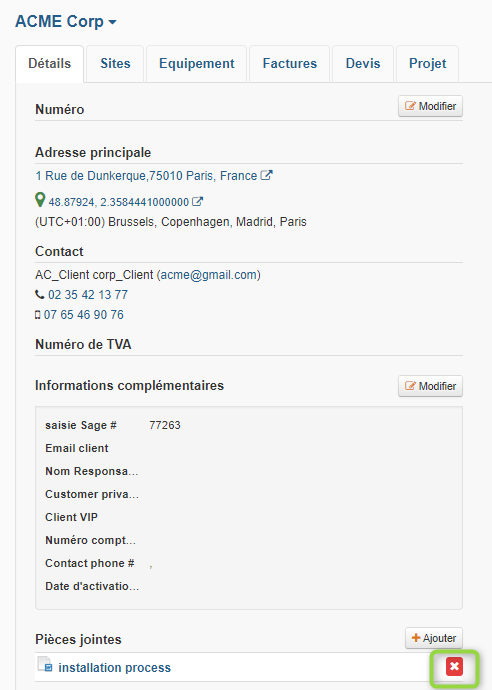Open the Equipement tab
The image size is (492, 690).
tap(197, 63)
